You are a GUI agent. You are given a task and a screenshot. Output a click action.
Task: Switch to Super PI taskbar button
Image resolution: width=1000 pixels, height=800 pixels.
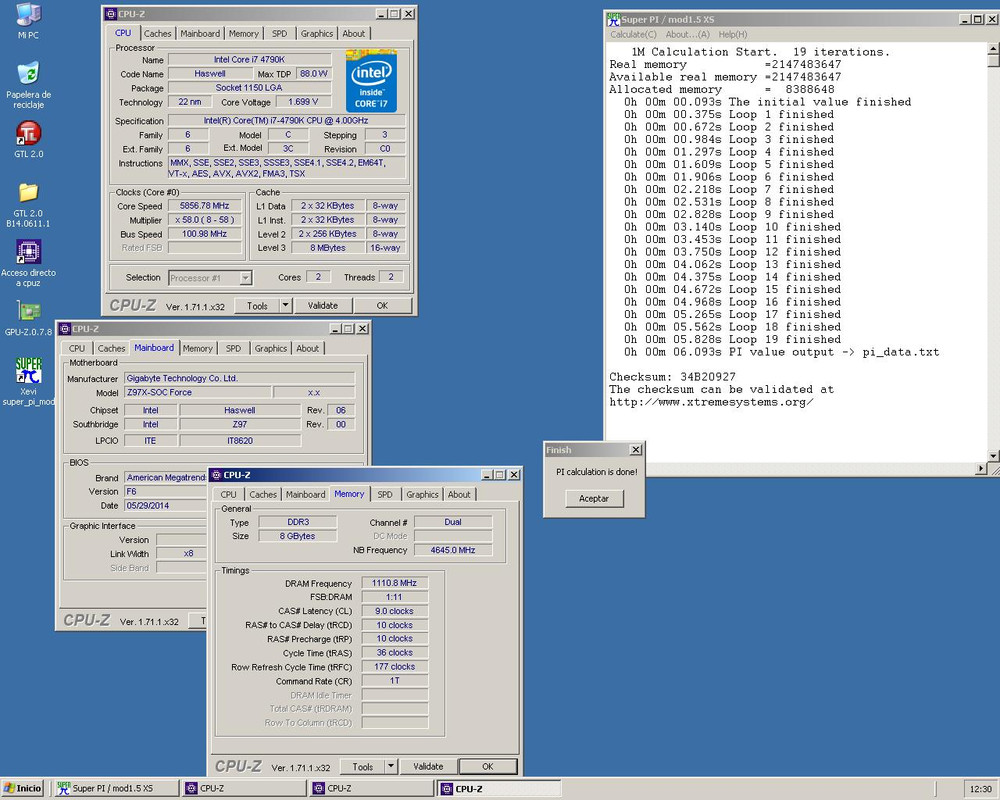point(115,789)
